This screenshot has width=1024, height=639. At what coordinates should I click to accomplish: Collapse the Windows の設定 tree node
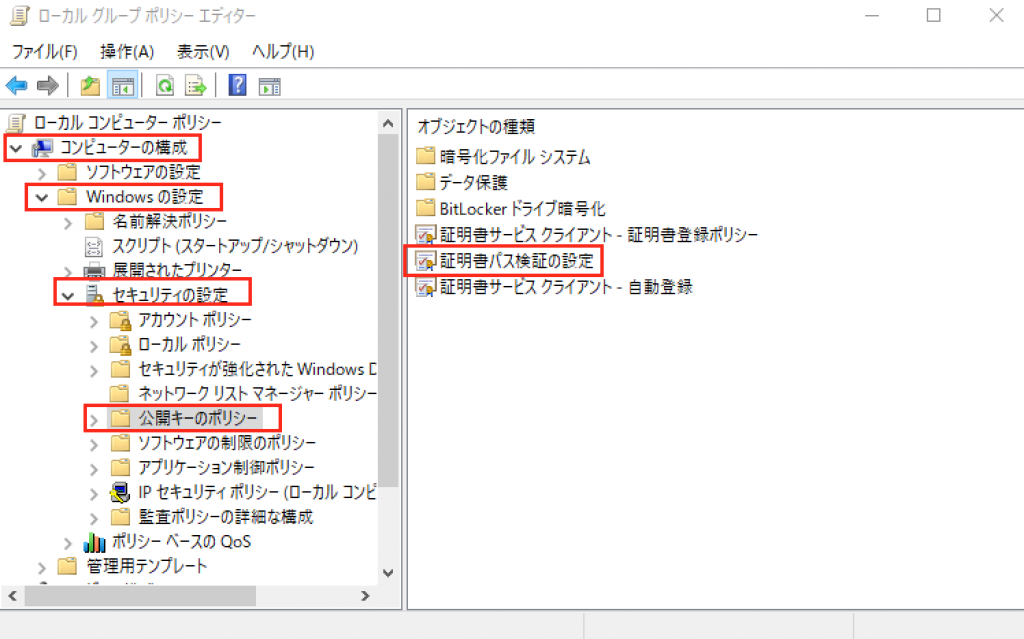tap(42, 197)
